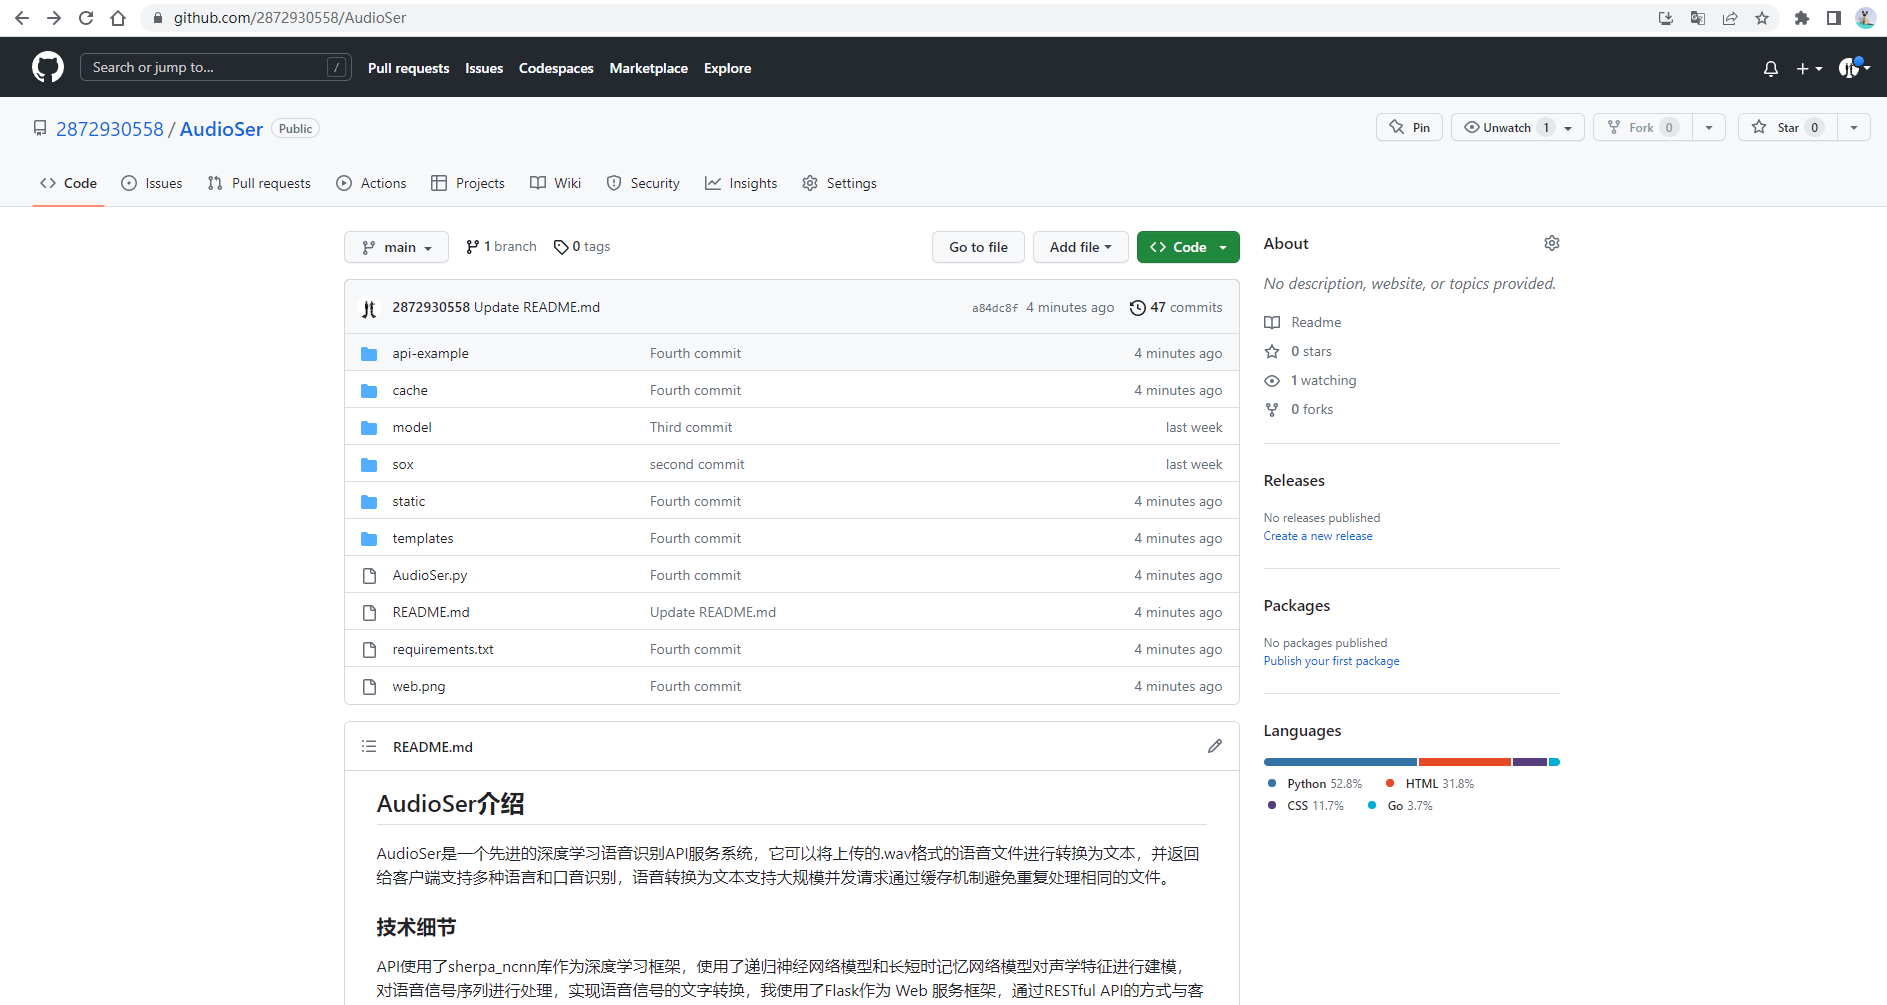The width and height of the screenshot is (1887, 1005).
Task: Open the cache folder
Action: coord(410,390)
